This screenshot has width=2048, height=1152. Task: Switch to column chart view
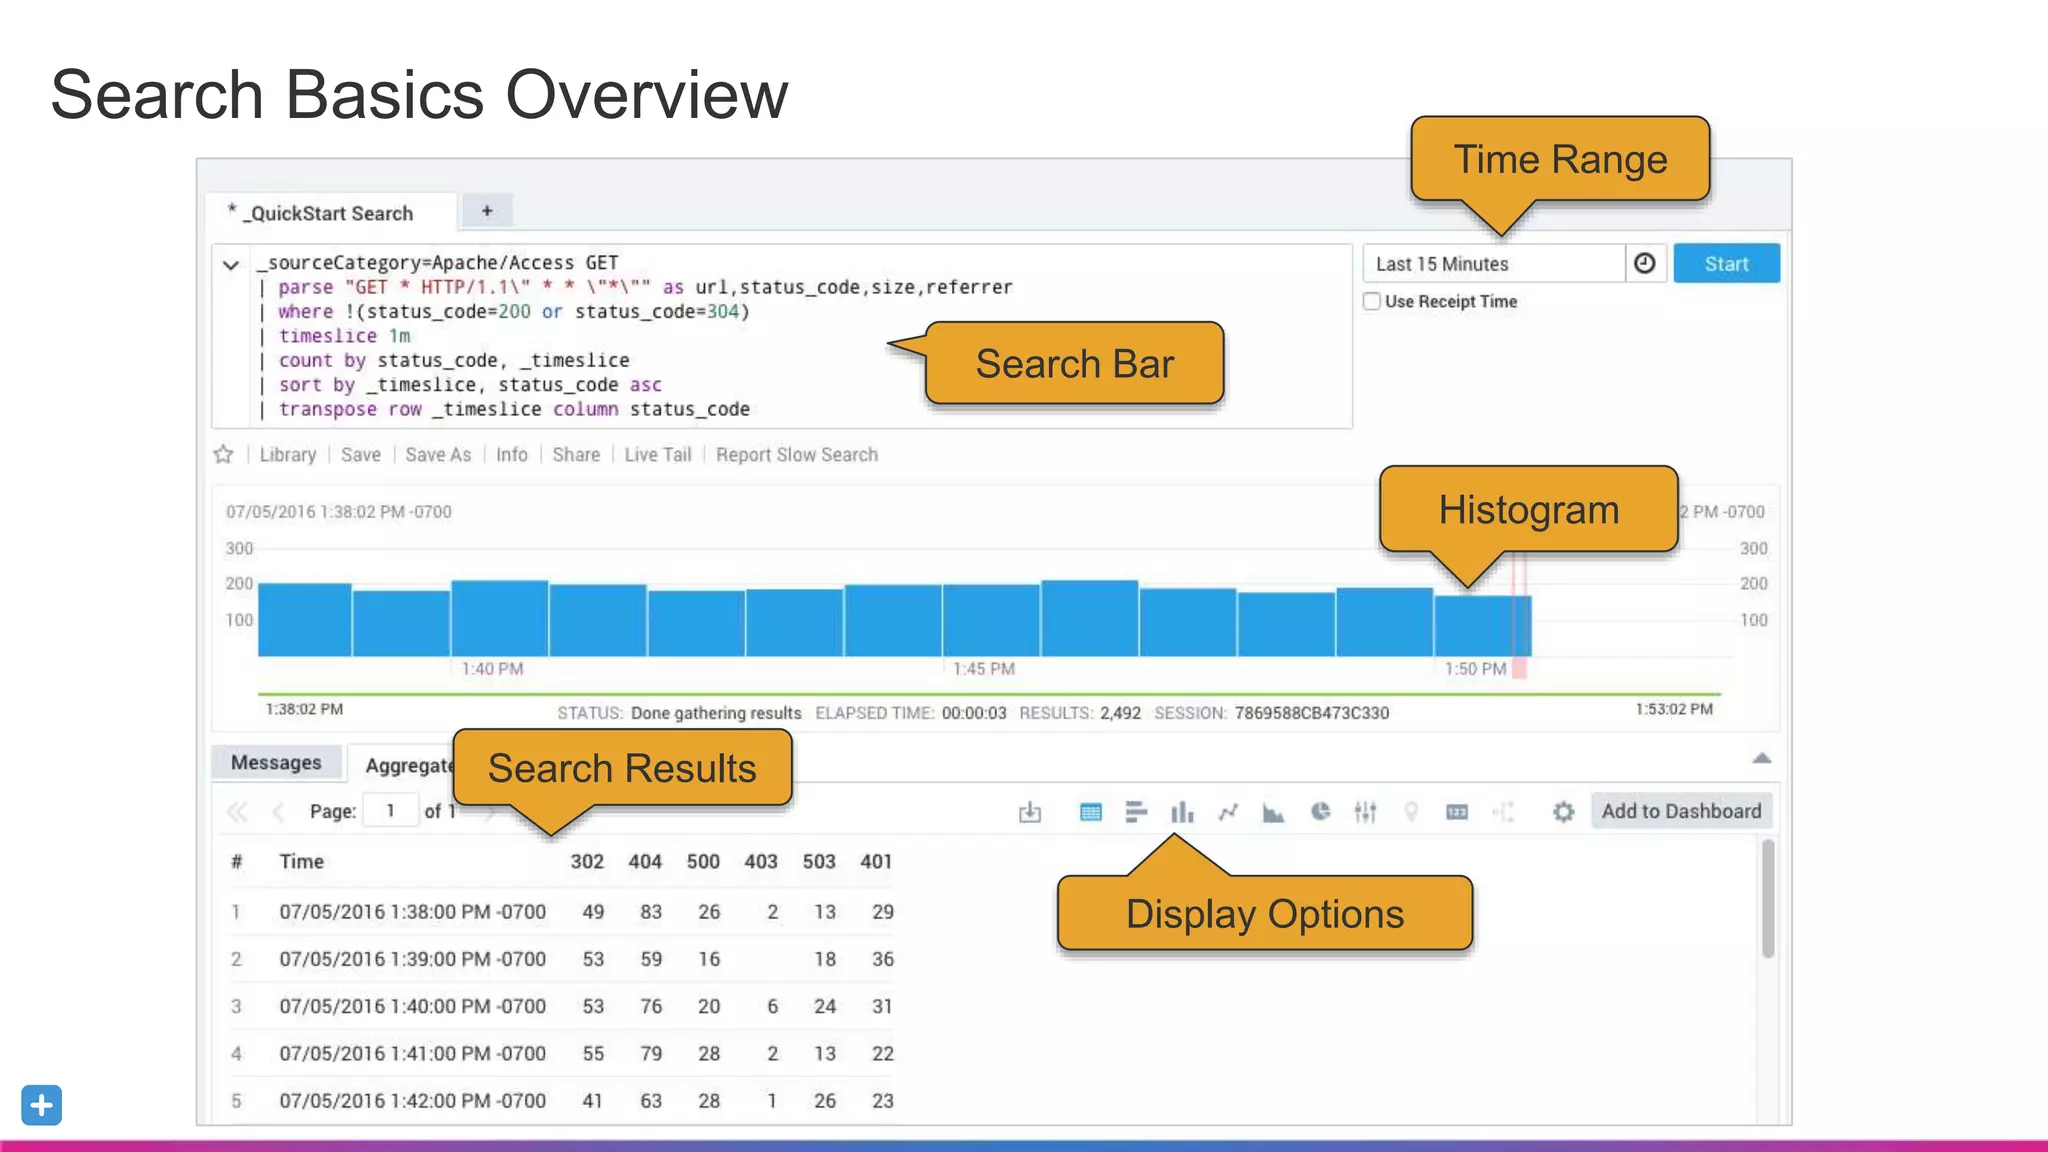pyautogui.click(x=1182, y=812)
